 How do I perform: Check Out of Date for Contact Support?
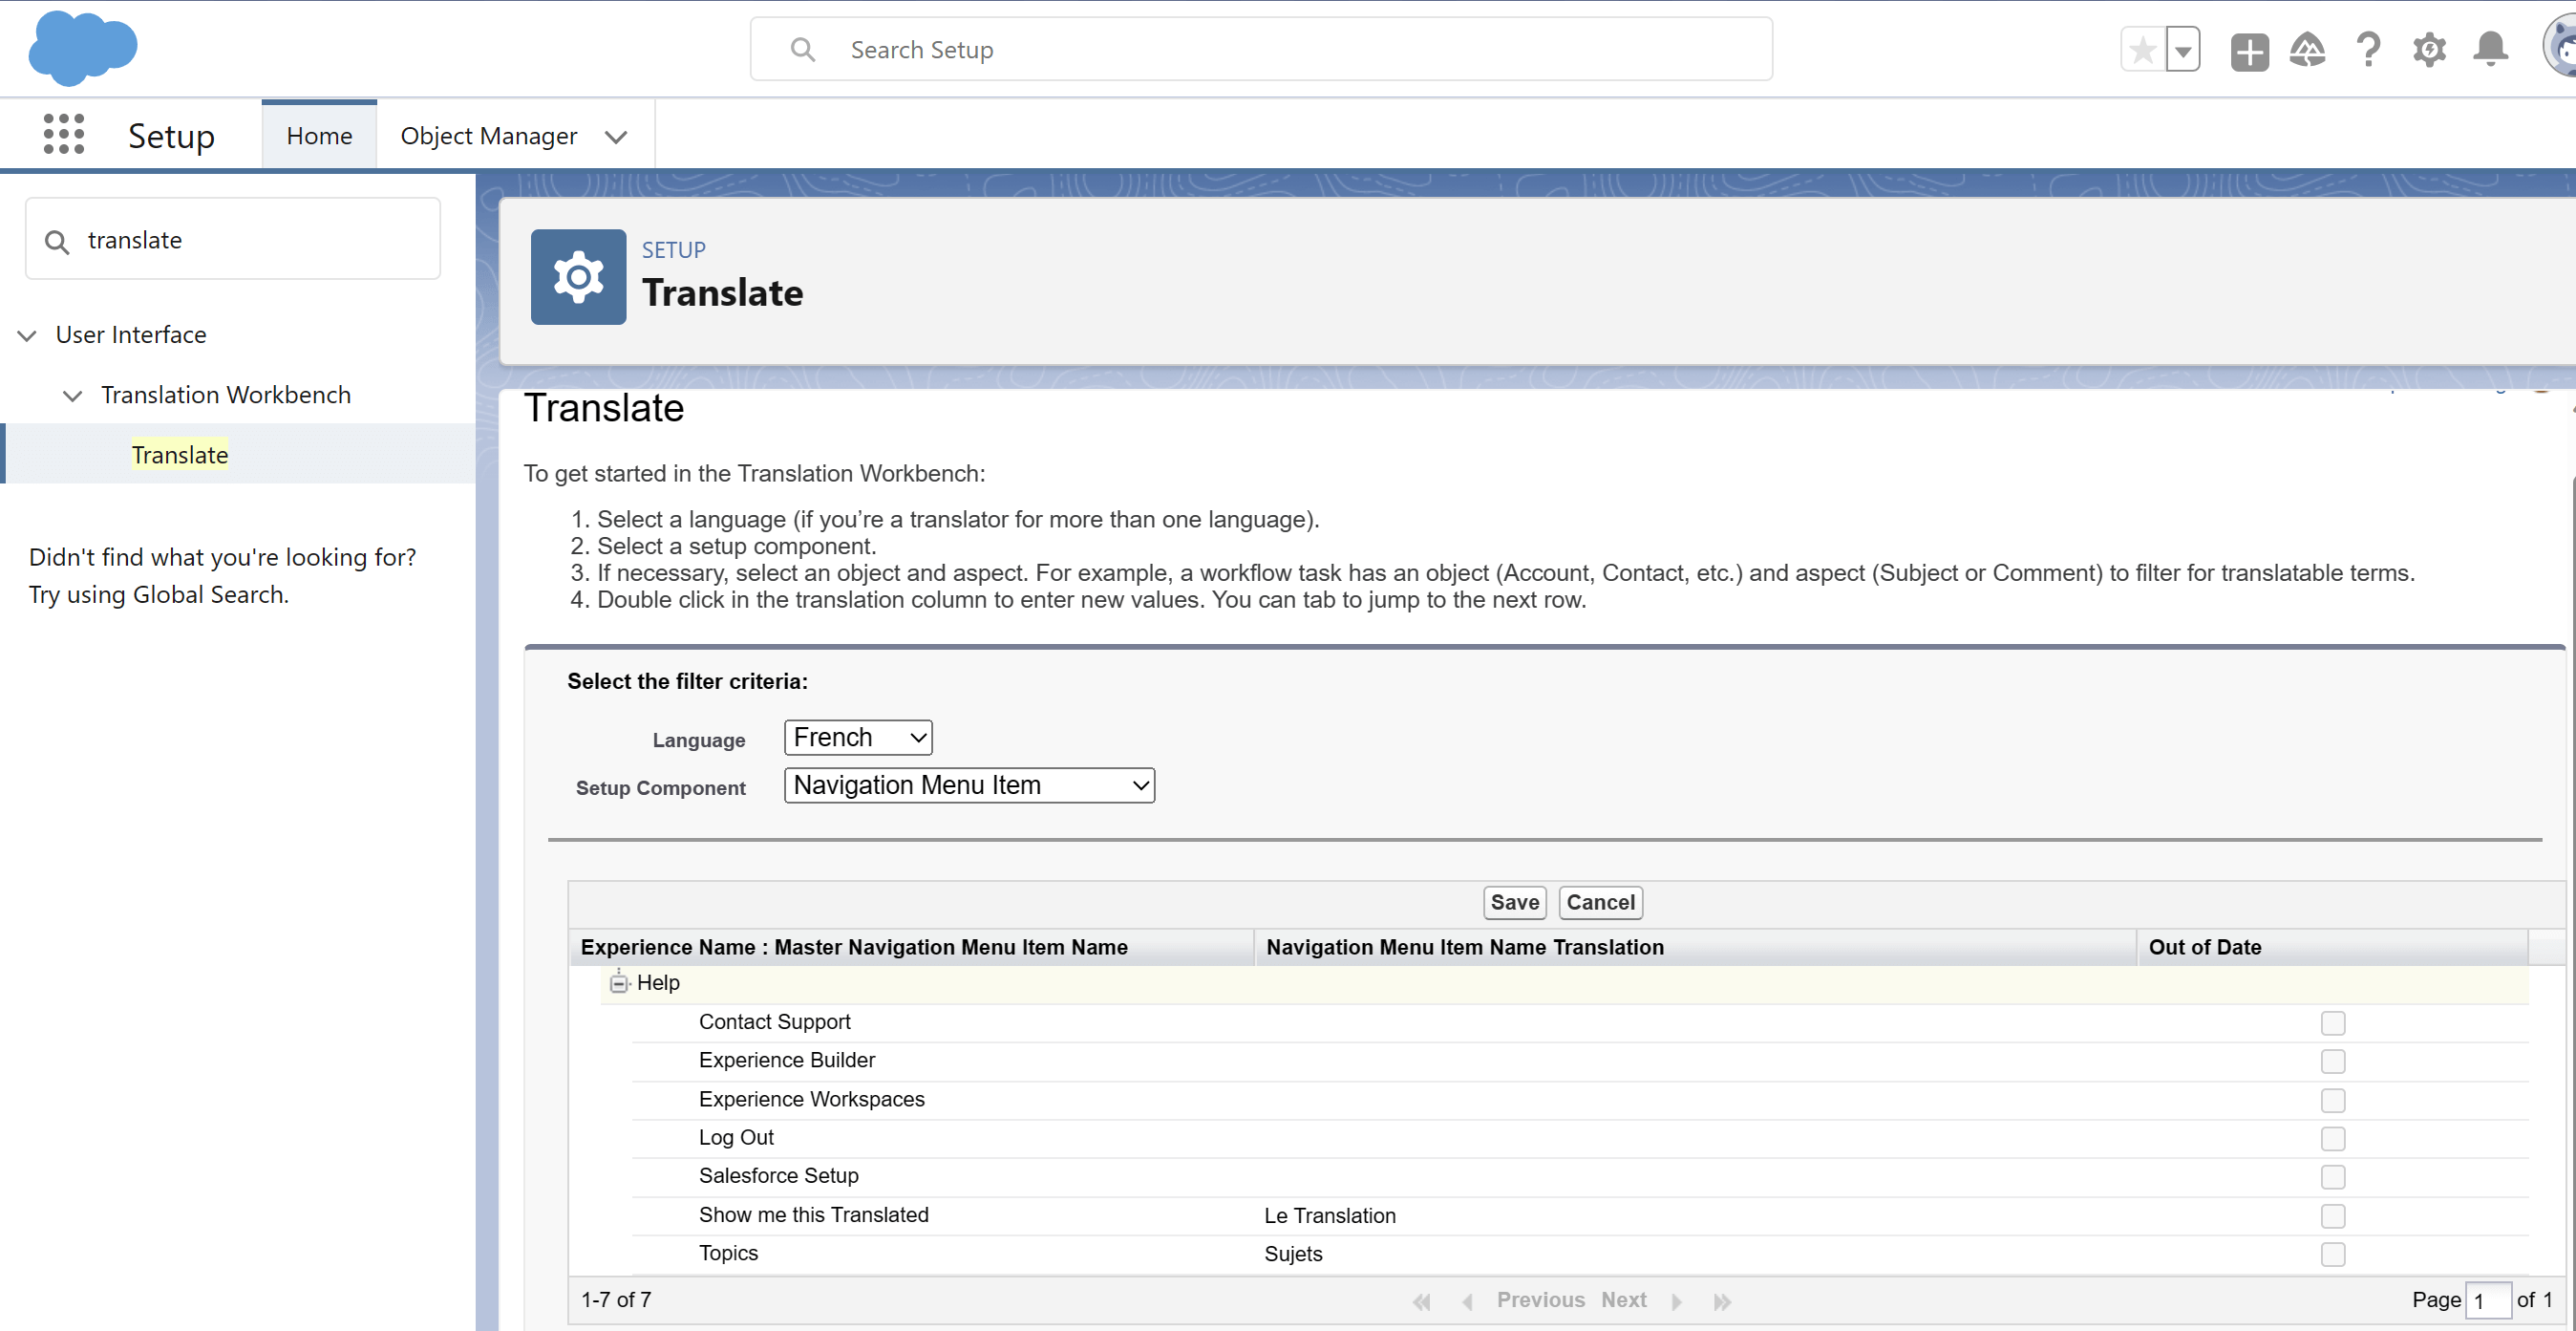click(2333, 1022)
